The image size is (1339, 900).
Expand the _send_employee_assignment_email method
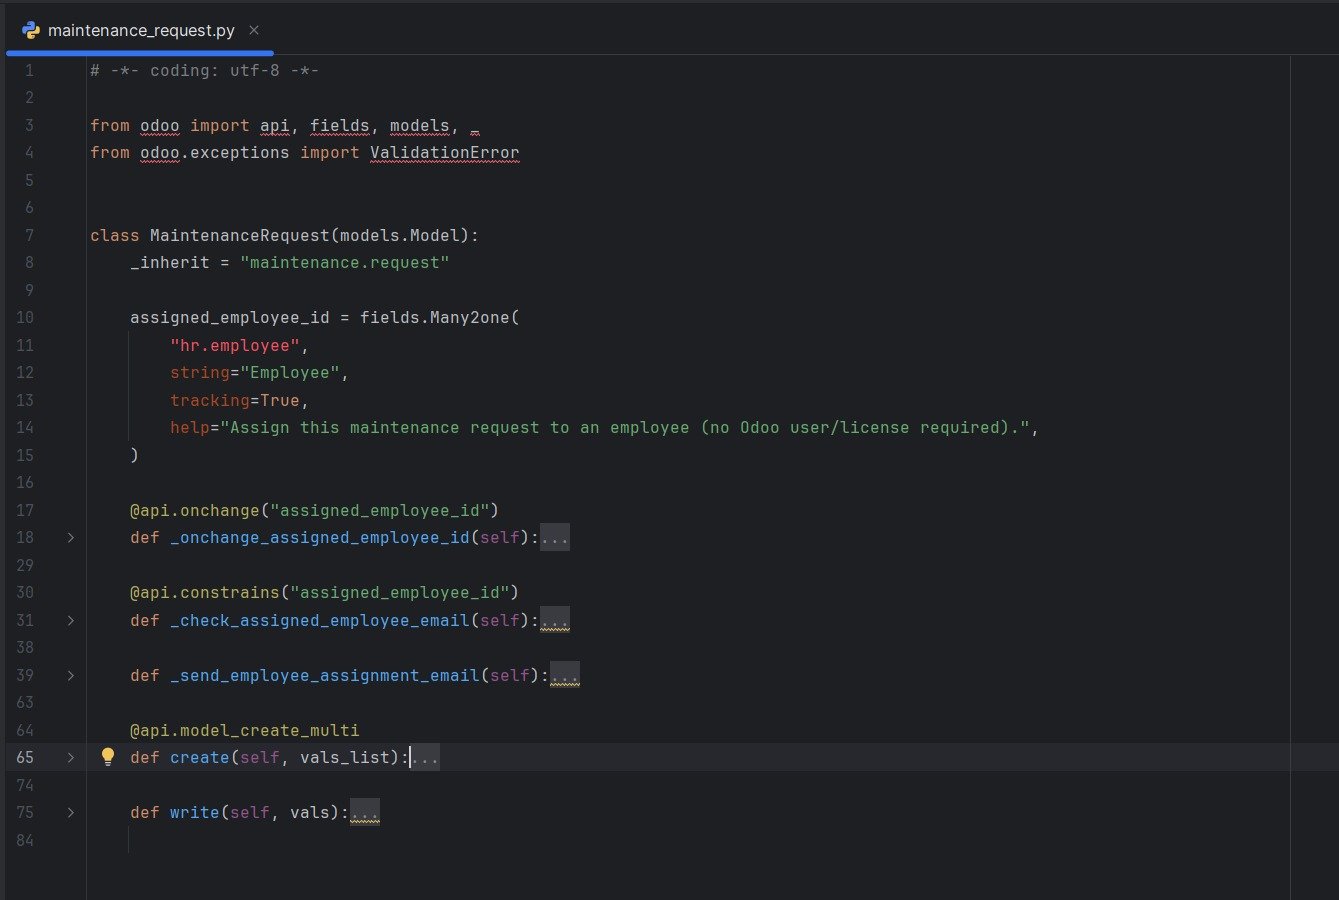(69, 675)
